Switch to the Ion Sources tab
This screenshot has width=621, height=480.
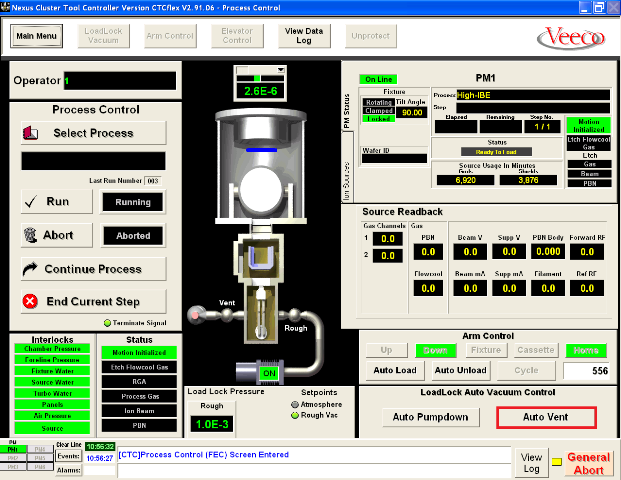(x=348, y=181)
